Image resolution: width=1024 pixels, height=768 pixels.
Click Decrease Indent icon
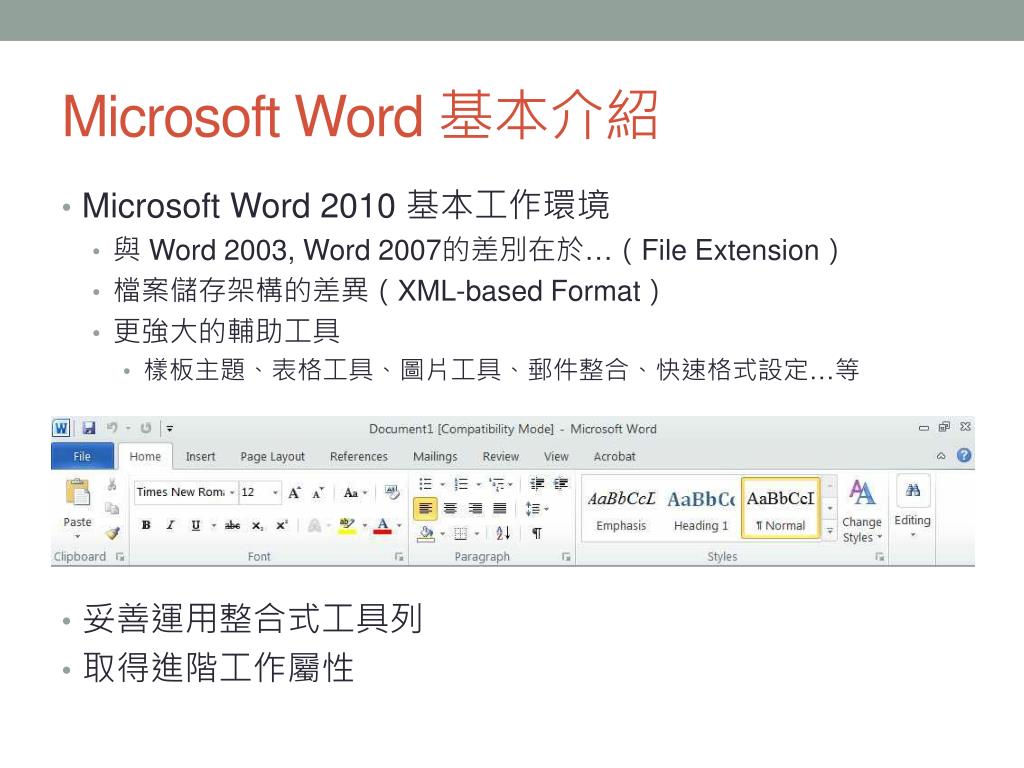[537, 484]
